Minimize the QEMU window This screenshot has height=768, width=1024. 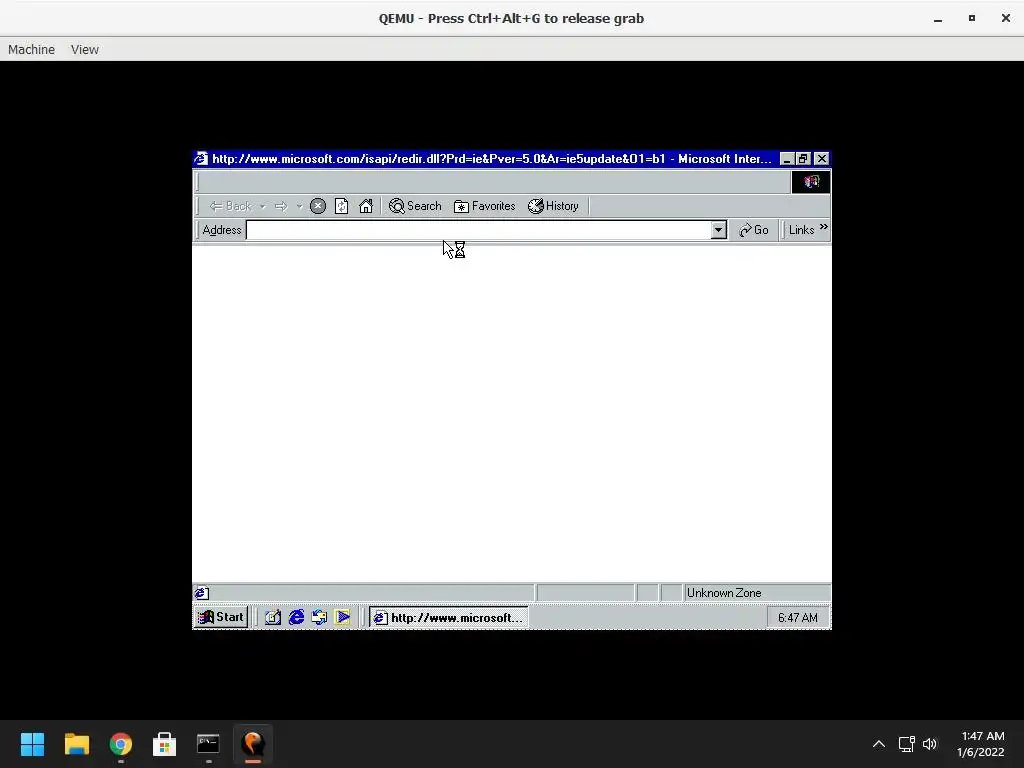[938, 18]
